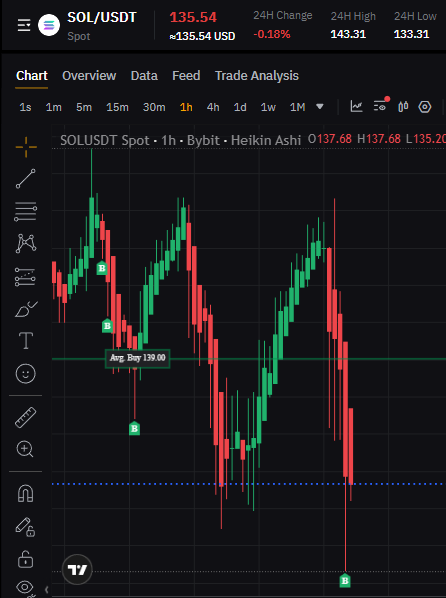Select the 1w timeframe
446x598 pixels.
pyautogui.click(x=268, y=107)
